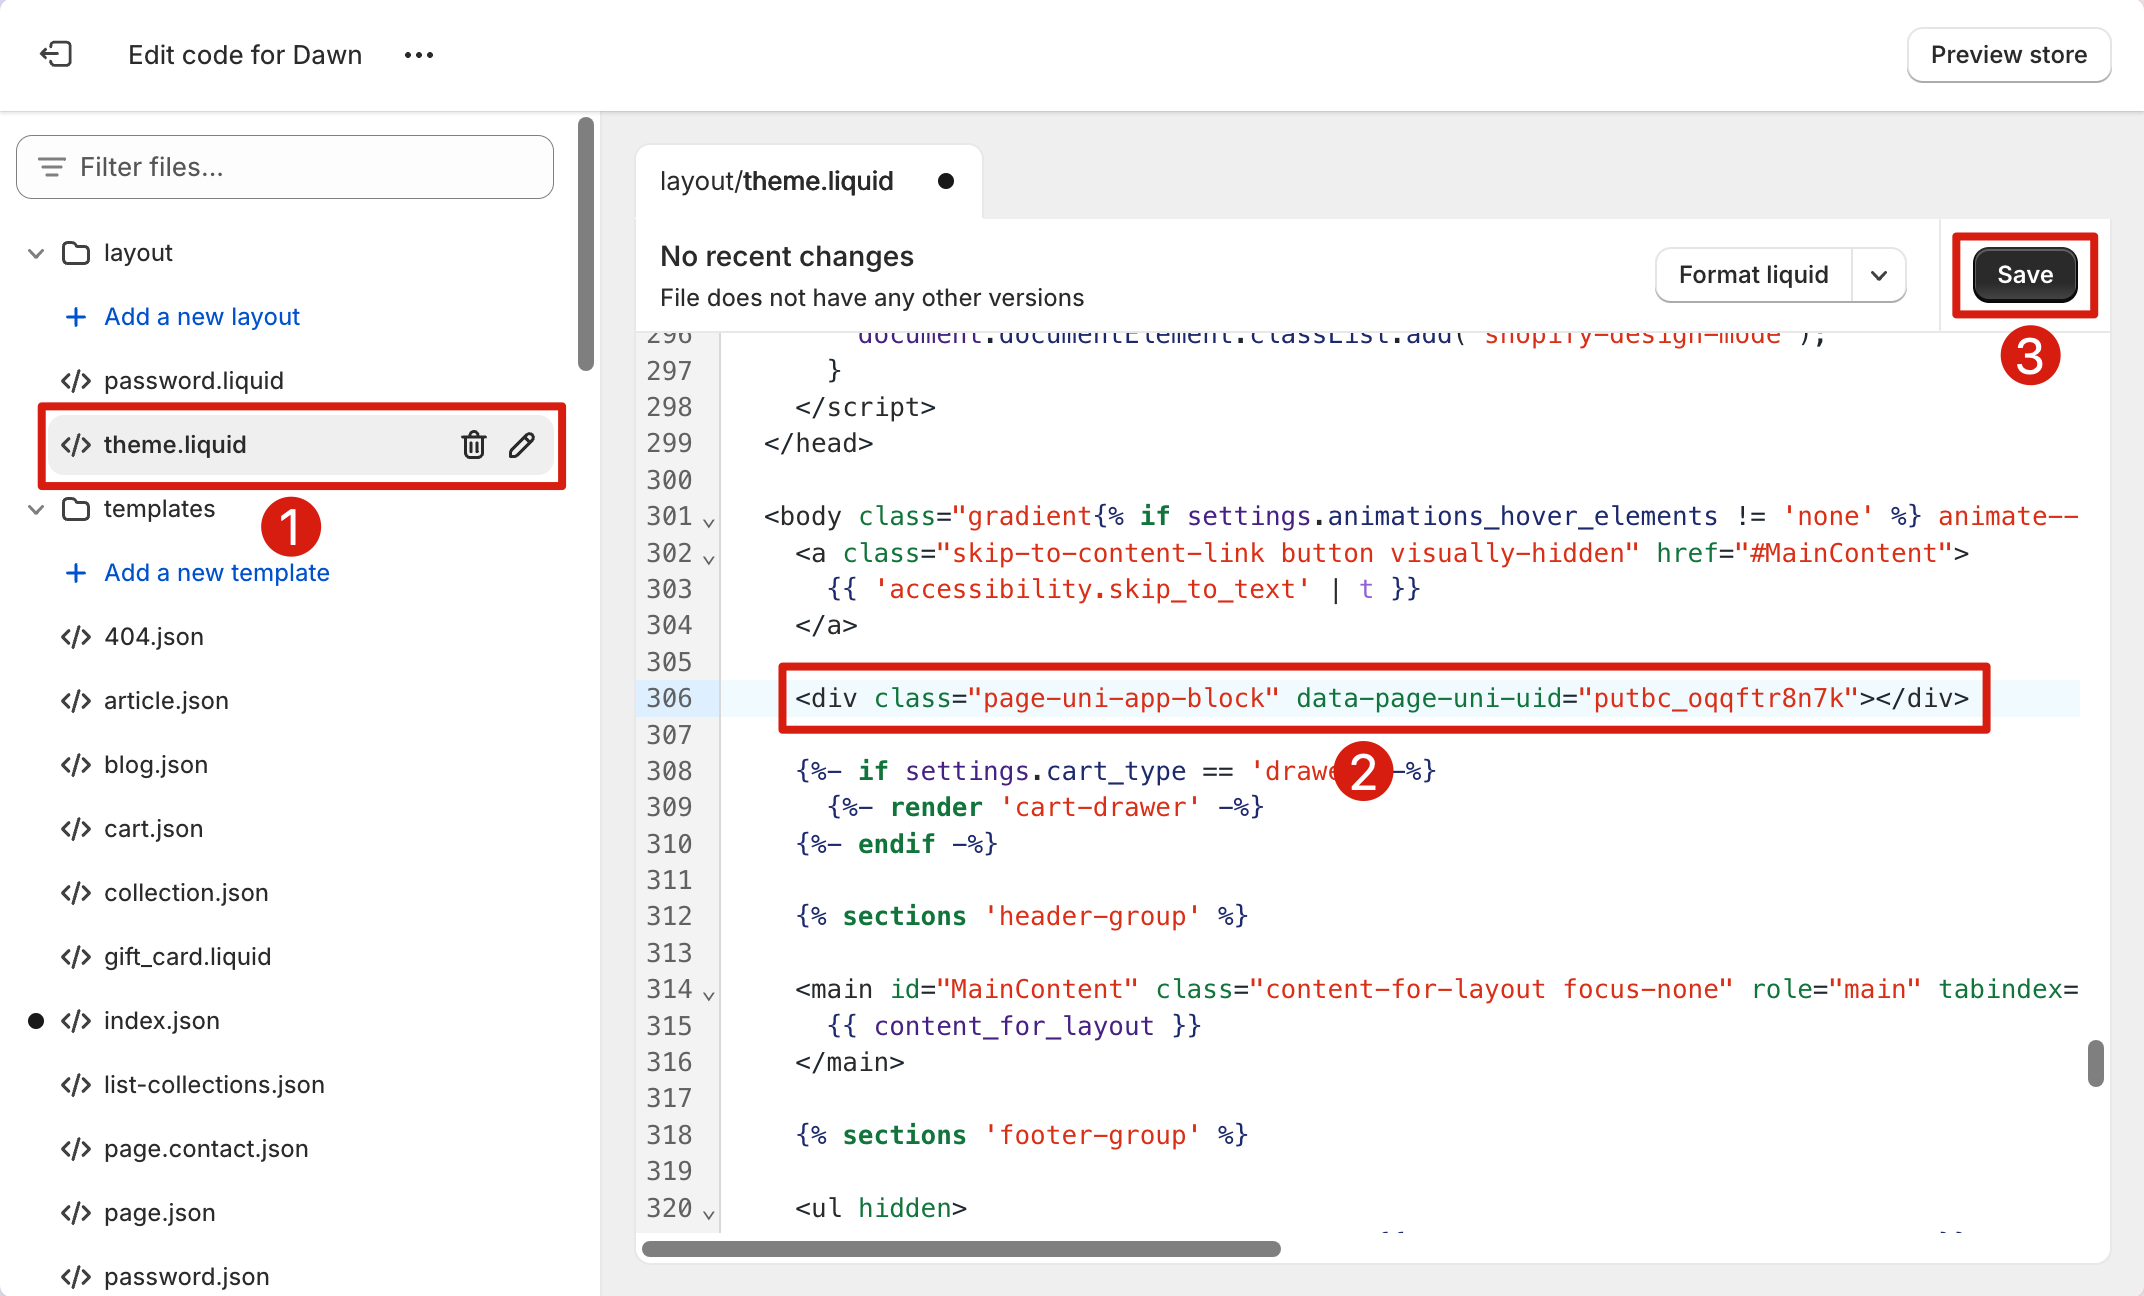Viewport: 2144px width, 1296px height.
Task: Open blog.json file
Action: pyautogui.click(x=156, y=765)
